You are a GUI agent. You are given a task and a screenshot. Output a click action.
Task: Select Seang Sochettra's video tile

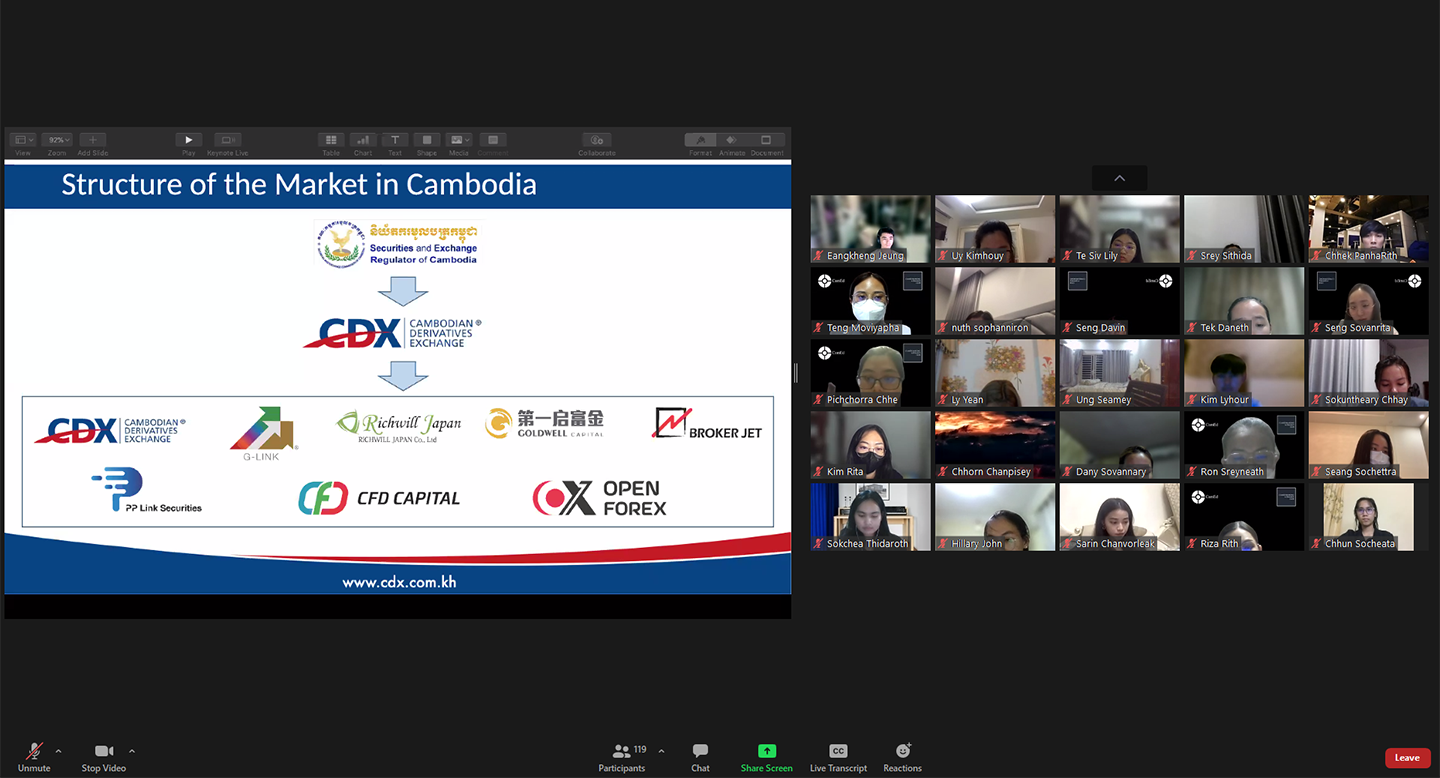coord(1368,445)
